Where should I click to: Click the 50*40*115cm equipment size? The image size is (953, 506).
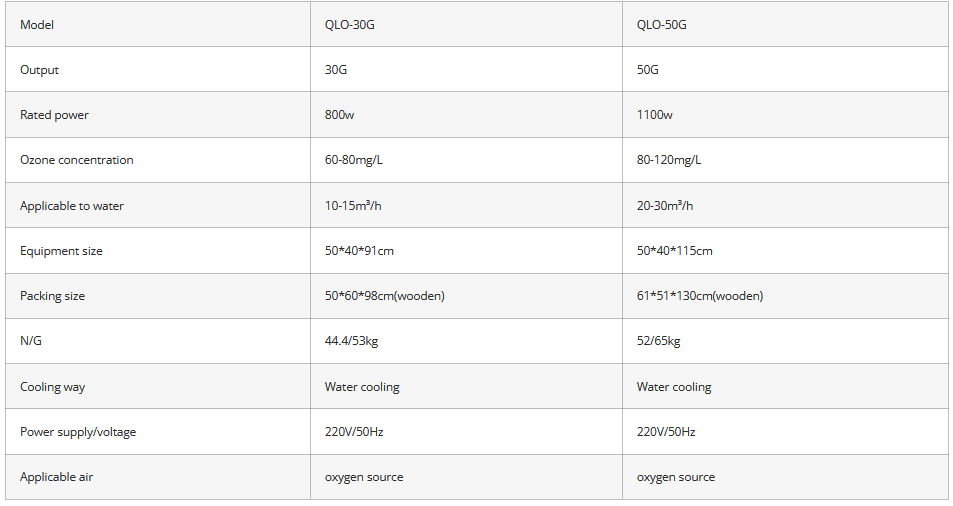(x=675, y=251)
